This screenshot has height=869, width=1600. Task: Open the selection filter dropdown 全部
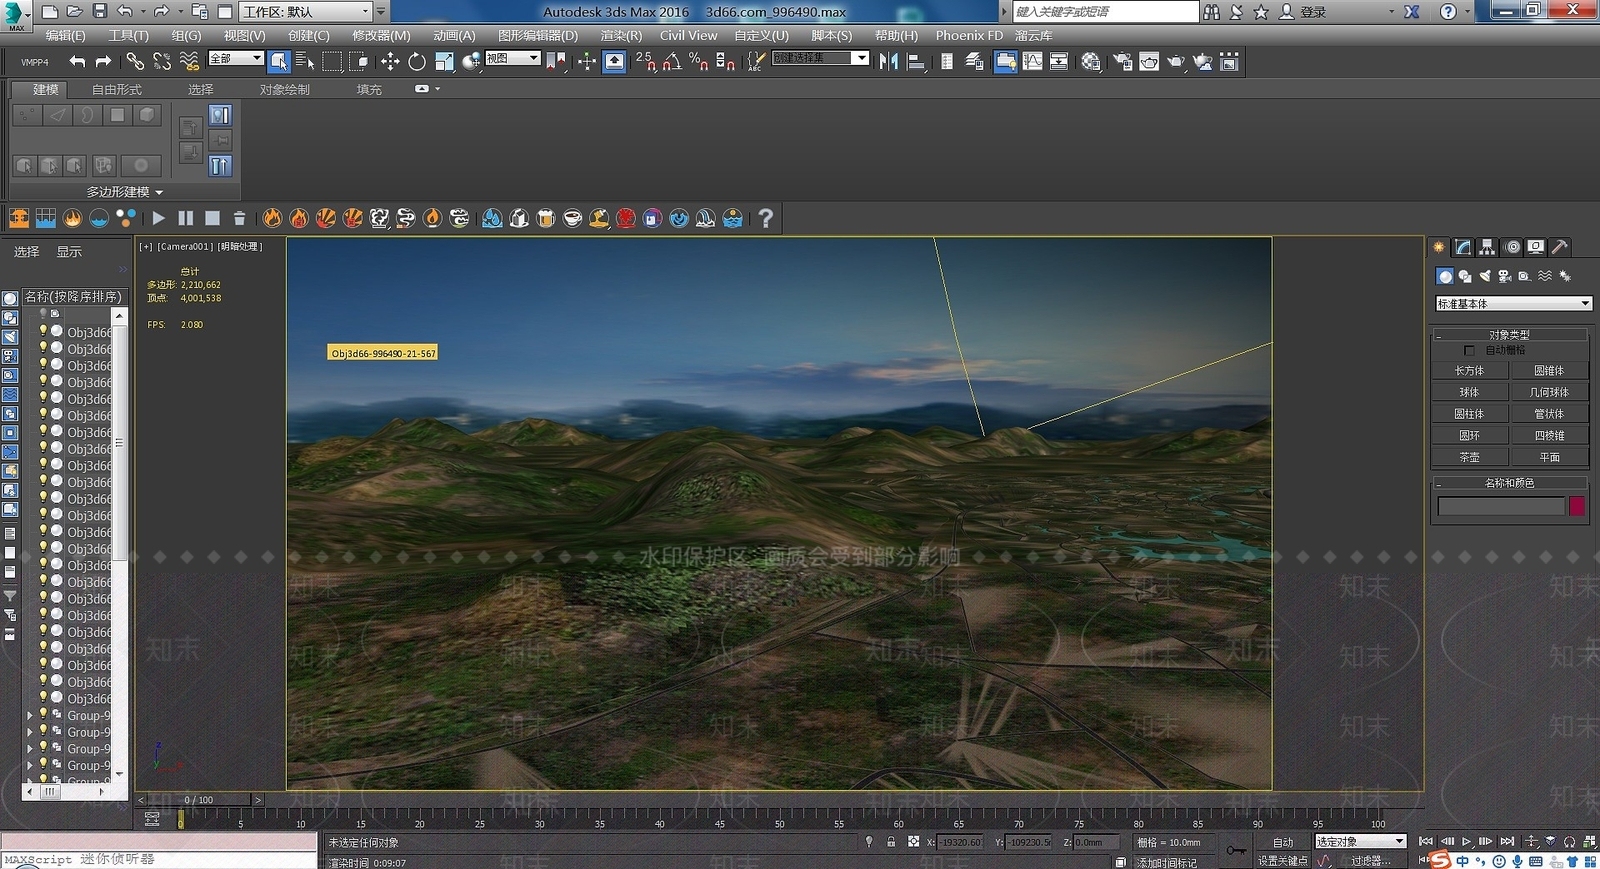[236, 59]
